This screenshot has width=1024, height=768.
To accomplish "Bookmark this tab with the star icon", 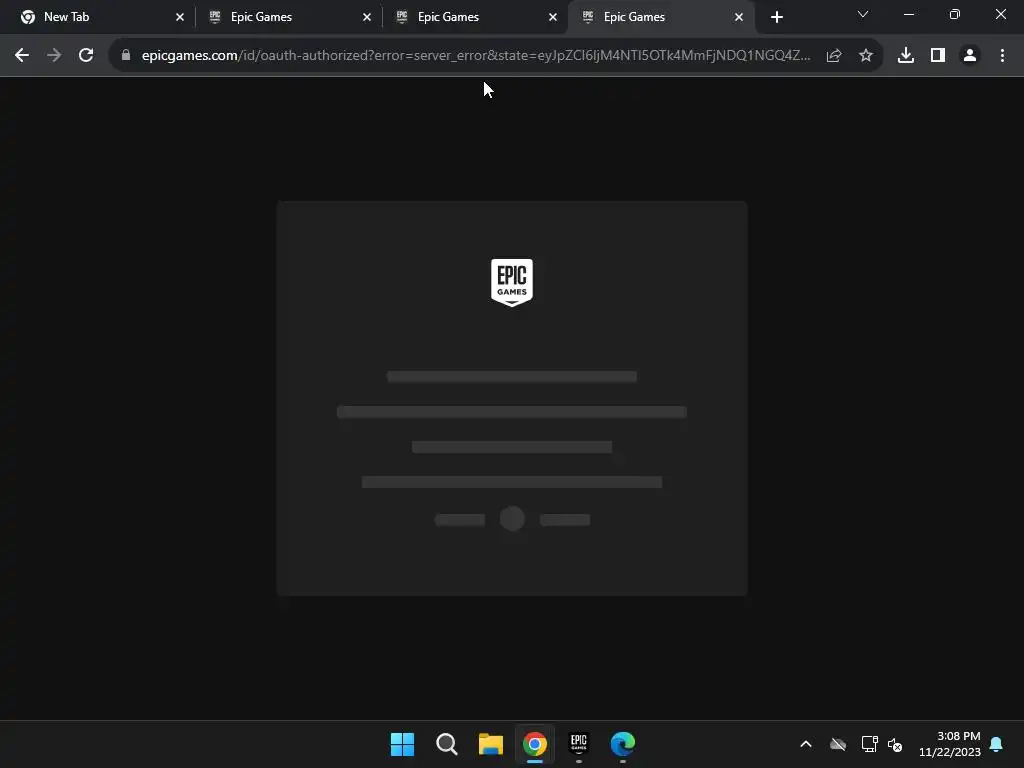I will 866,56.
